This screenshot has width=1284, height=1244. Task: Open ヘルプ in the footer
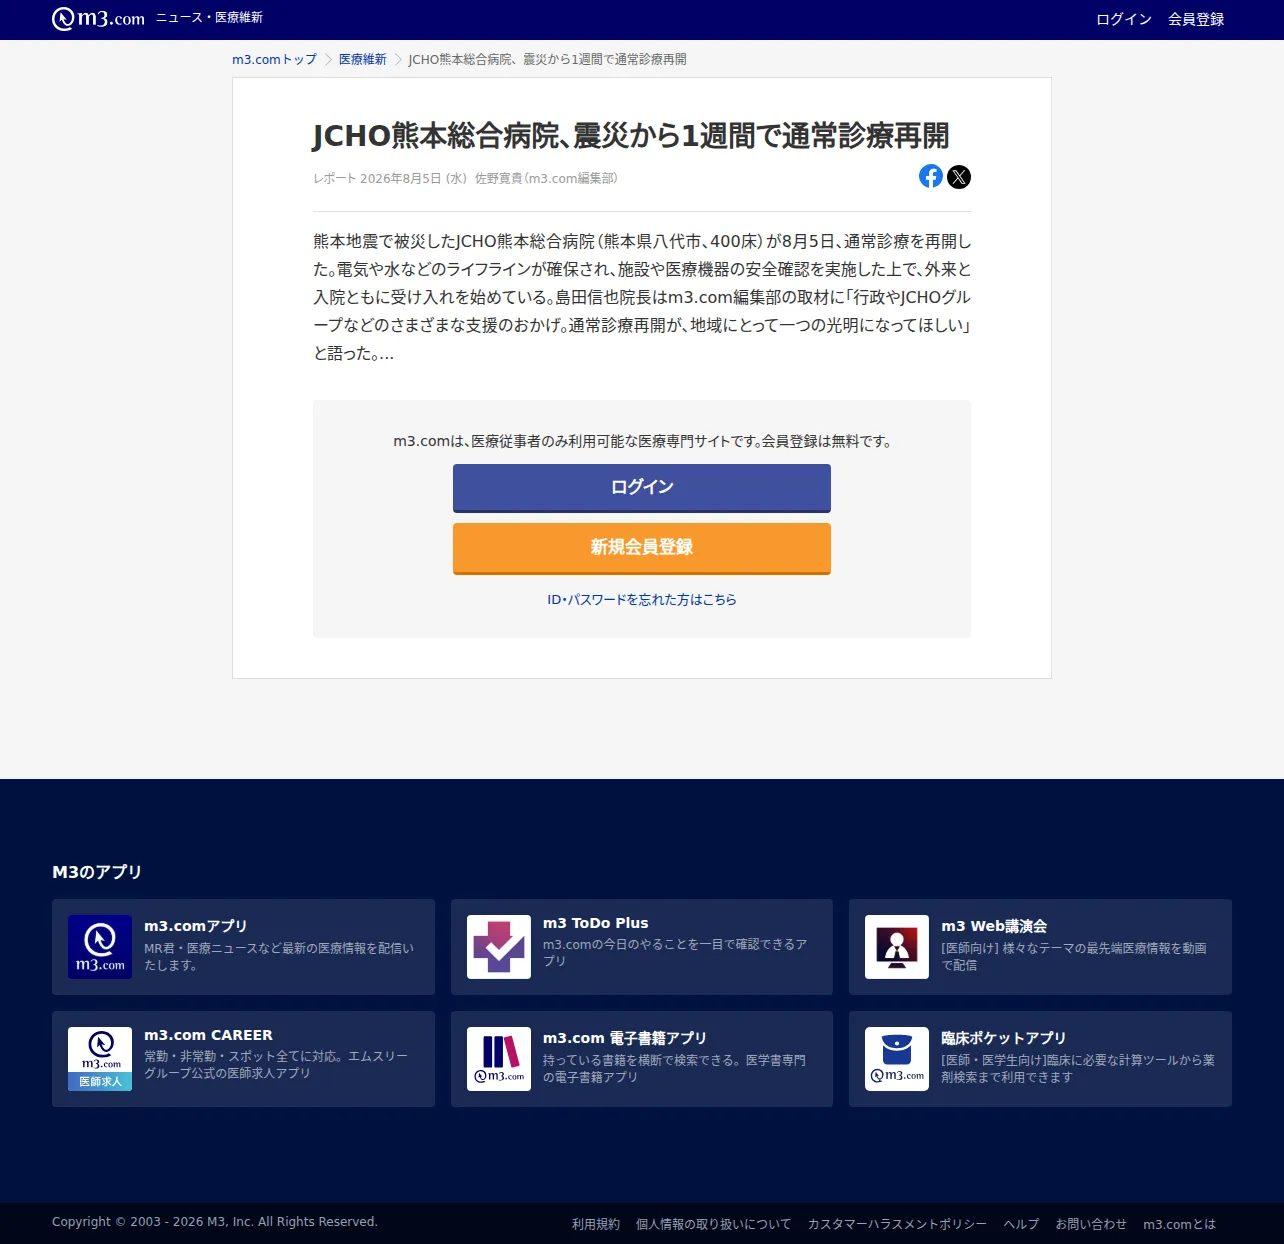click(1021, 1224)
